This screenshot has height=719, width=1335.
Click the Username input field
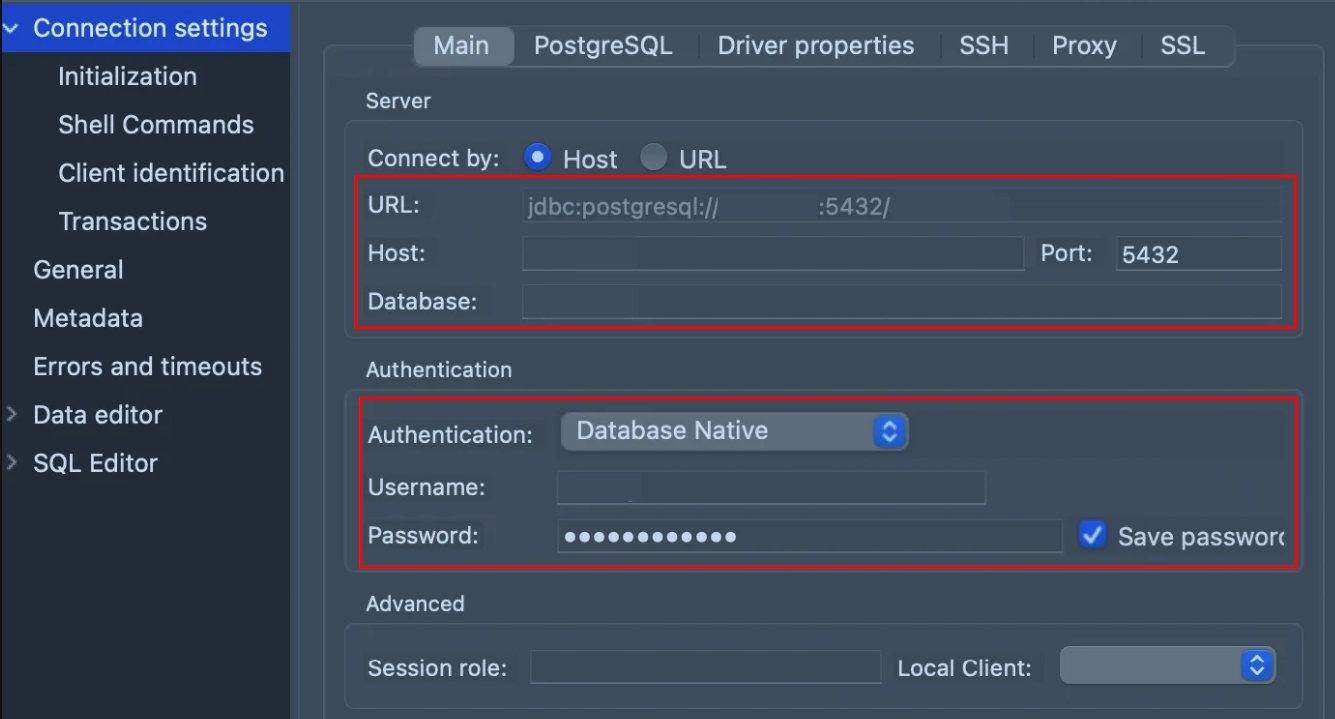click(x=770, y=487)
